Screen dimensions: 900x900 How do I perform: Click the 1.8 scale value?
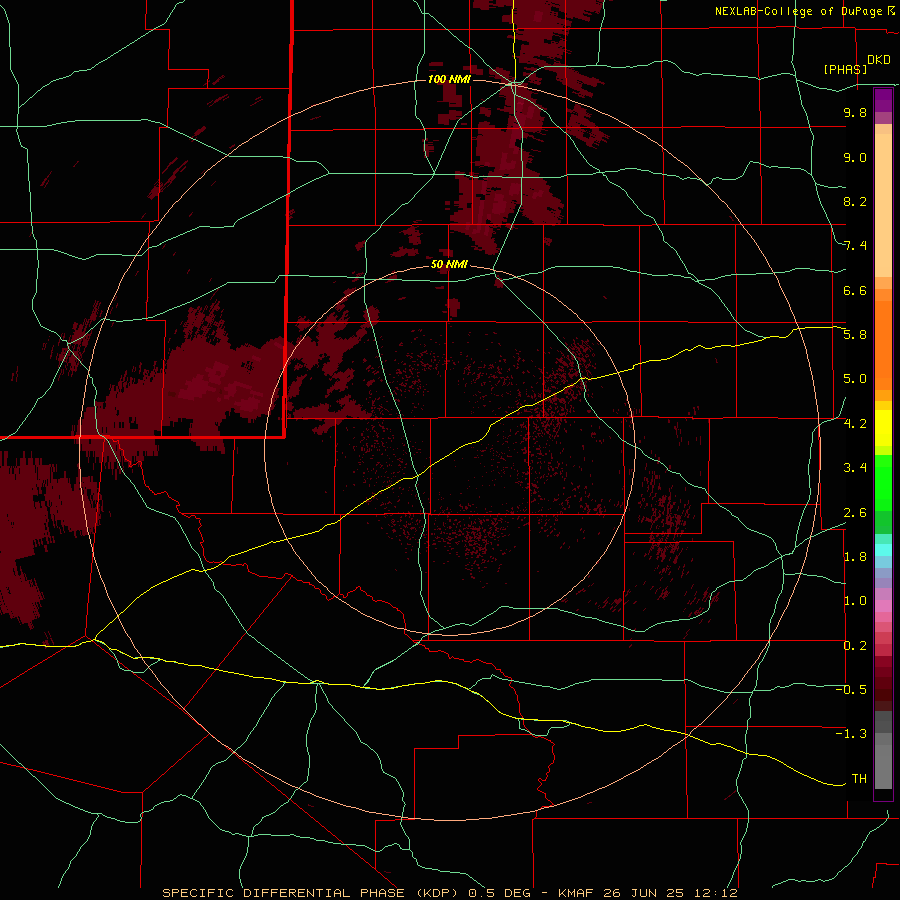[x=855, y=557]
